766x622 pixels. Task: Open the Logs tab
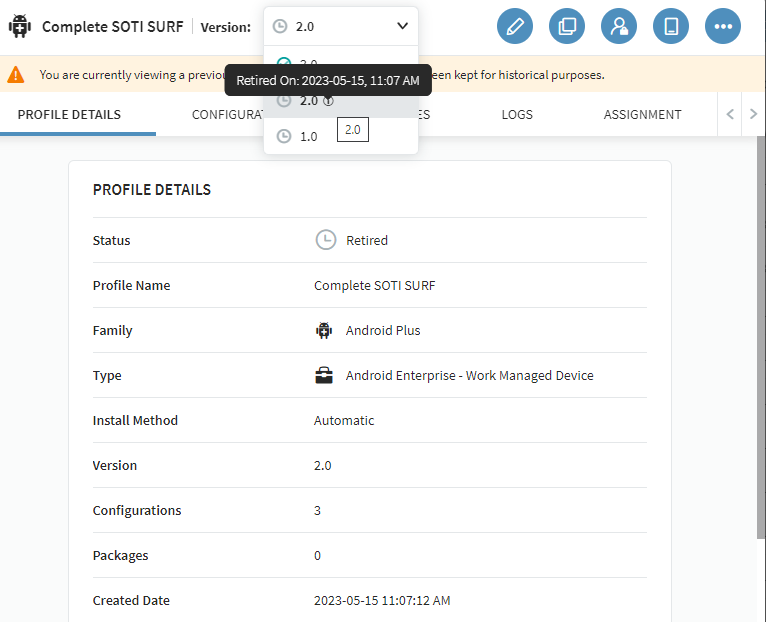(517, 115)
